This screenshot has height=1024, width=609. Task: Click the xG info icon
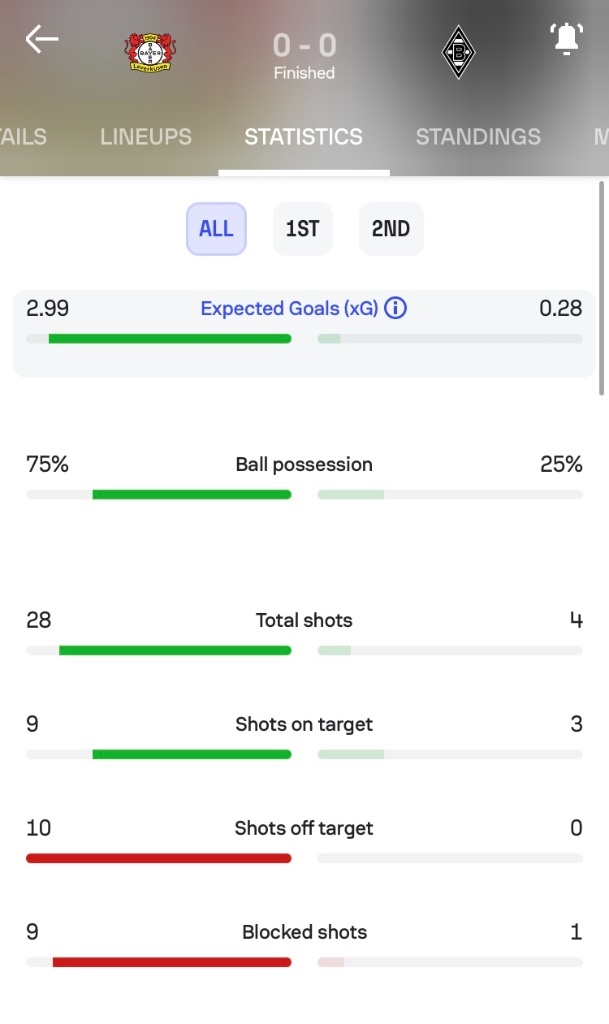pyautogui.click(x=395, y=308)
